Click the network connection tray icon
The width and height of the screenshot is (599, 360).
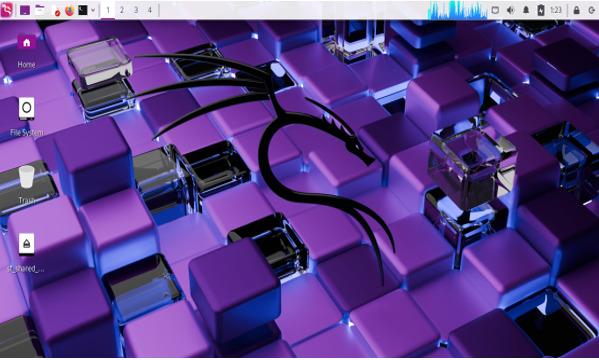[495, 10]
